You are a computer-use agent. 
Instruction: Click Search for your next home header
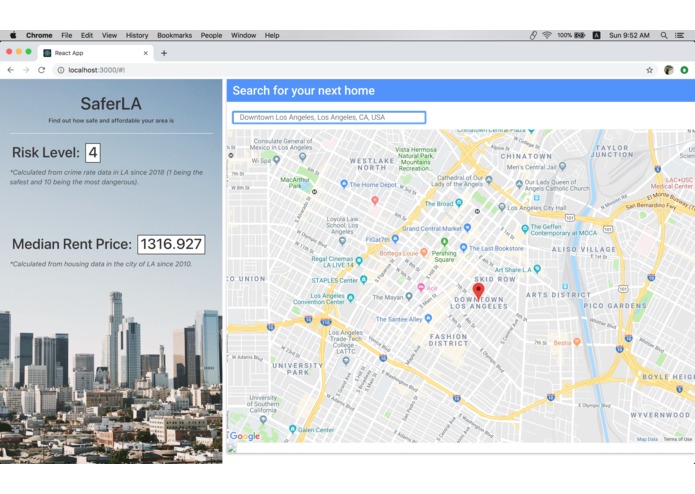point(304,91)
